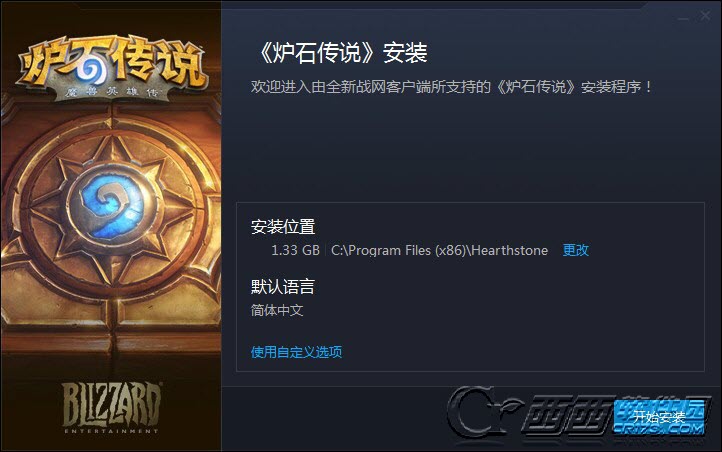Click the Blizzard Entertainment logo
Image resolution: width=722 pixels, height=452 pixels.
(111, 407)
